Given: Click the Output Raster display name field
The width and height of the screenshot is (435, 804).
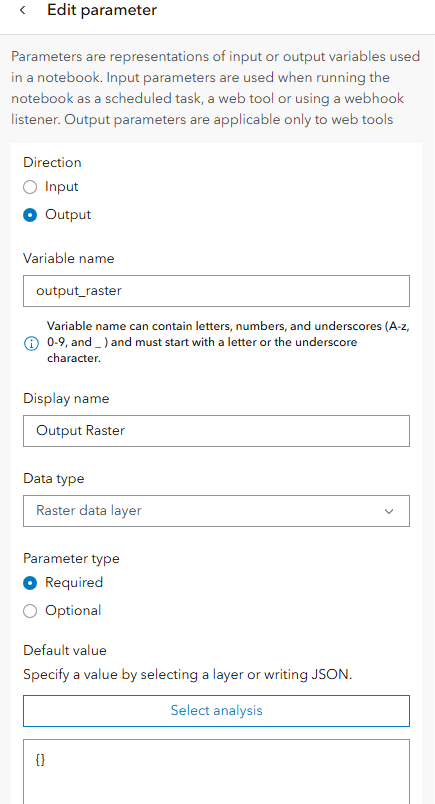Looking at the screenshot, I should (x=216, y=431).
